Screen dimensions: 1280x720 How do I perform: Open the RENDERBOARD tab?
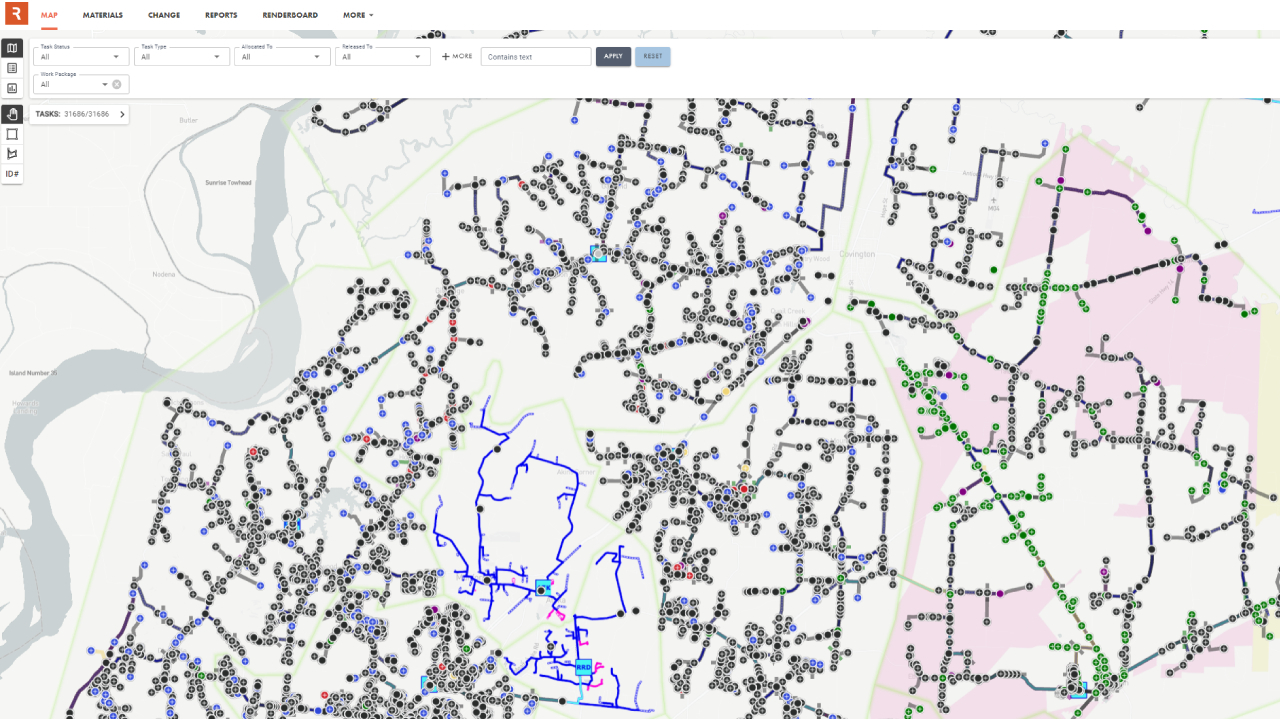point(290,15)
